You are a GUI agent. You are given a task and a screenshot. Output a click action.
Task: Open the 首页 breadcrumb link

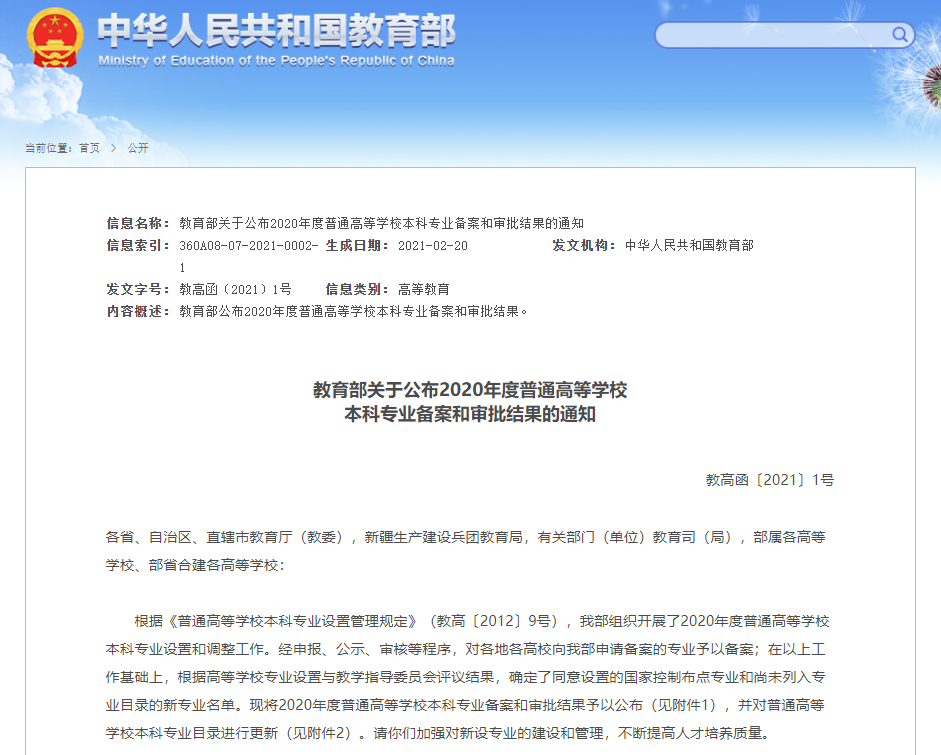coord(87,146)
